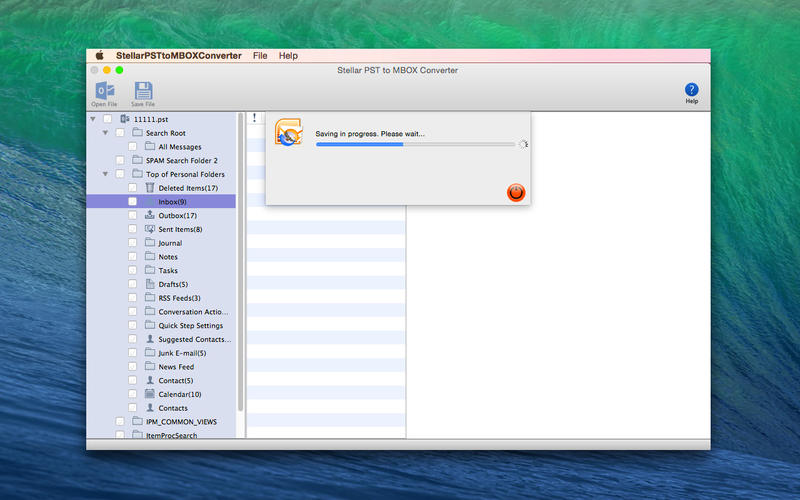Click the Suggested Contacts person icon
This screenshot has height=500, width=800.
tap(150, 339)
